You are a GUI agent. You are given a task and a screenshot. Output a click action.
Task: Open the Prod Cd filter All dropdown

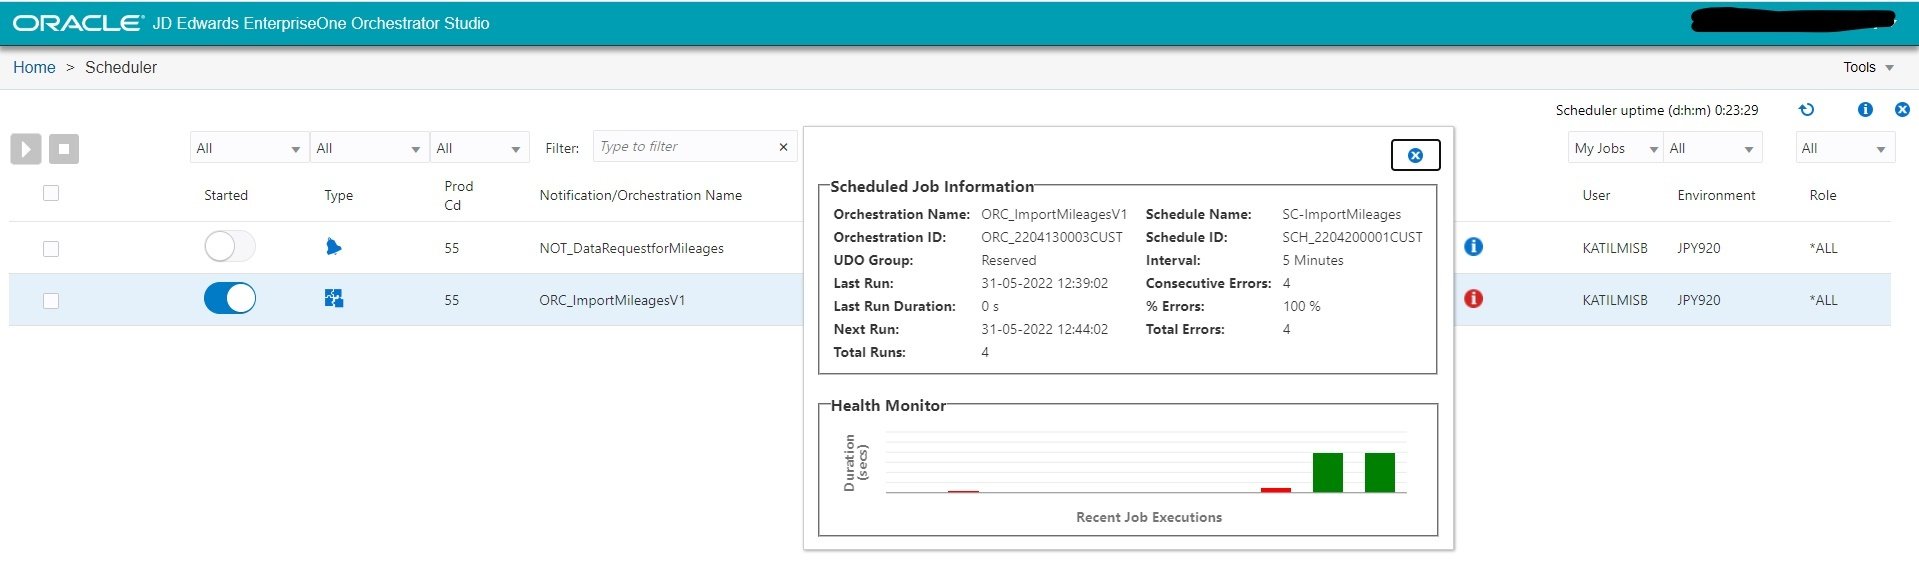pyautogui.click(x=479, y=148)
